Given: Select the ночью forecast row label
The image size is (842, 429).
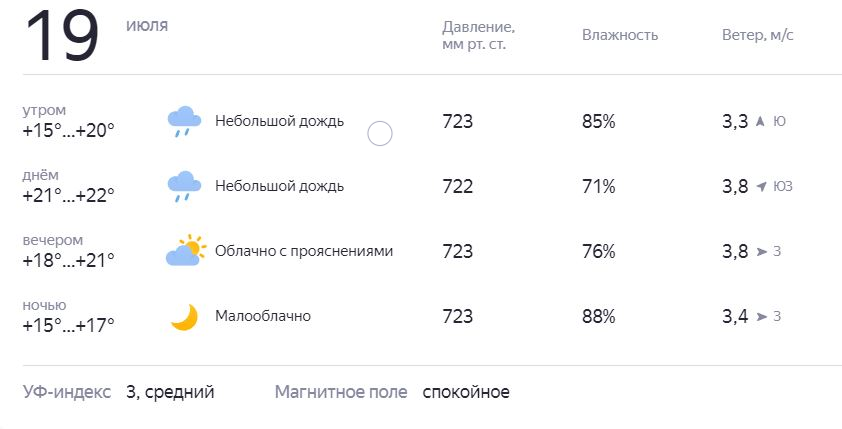Looking at the screenshot, I should click(44, 305).
